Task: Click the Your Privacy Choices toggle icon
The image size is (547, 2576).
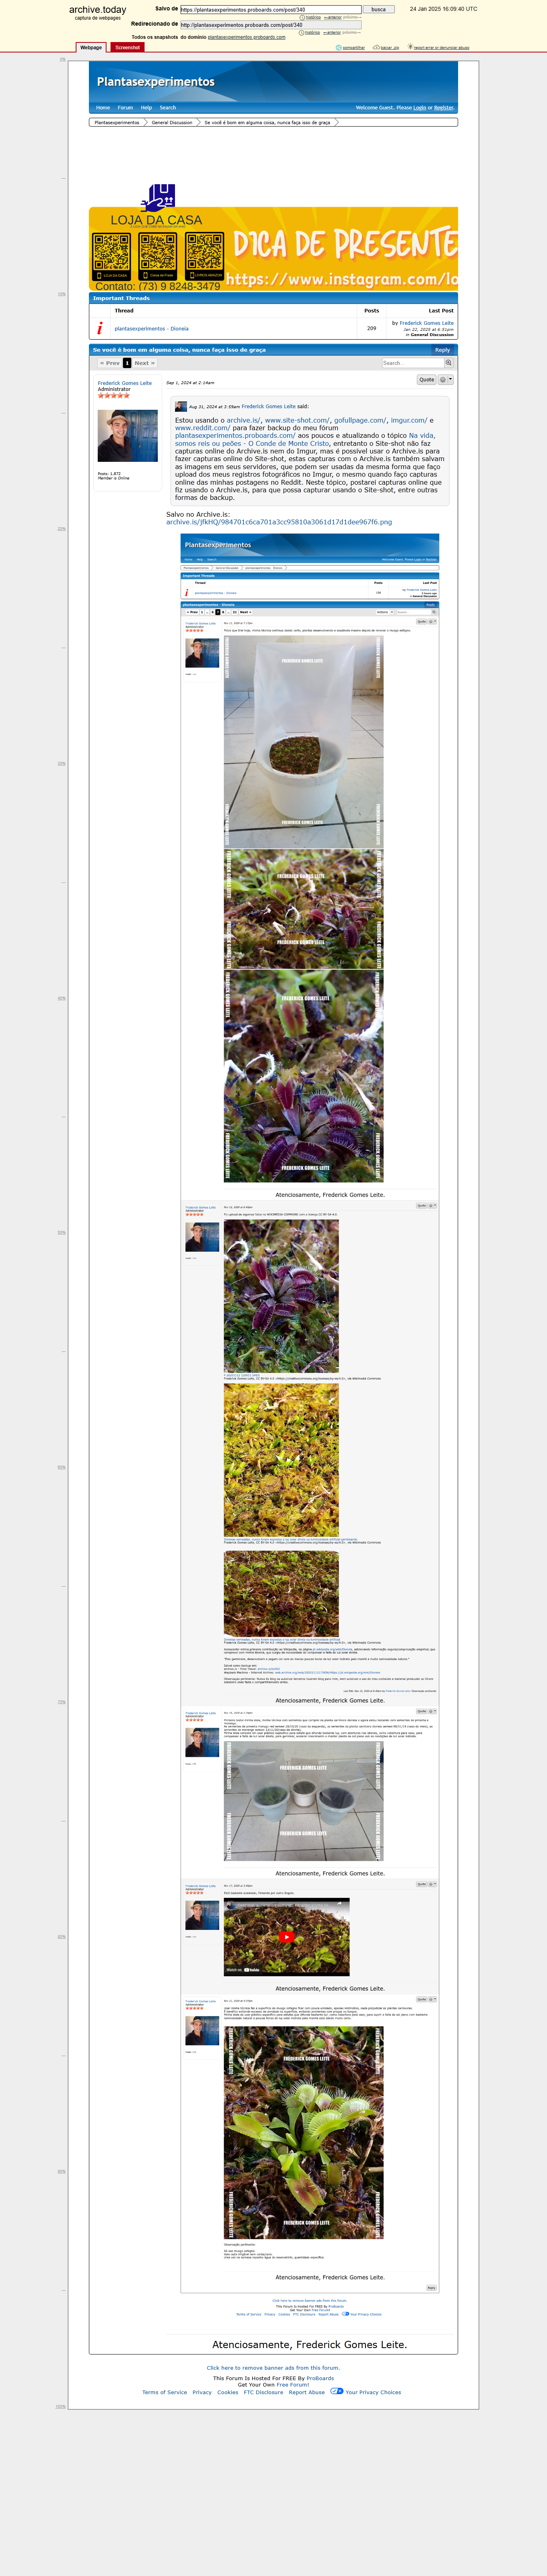Action: (337, 2392)
